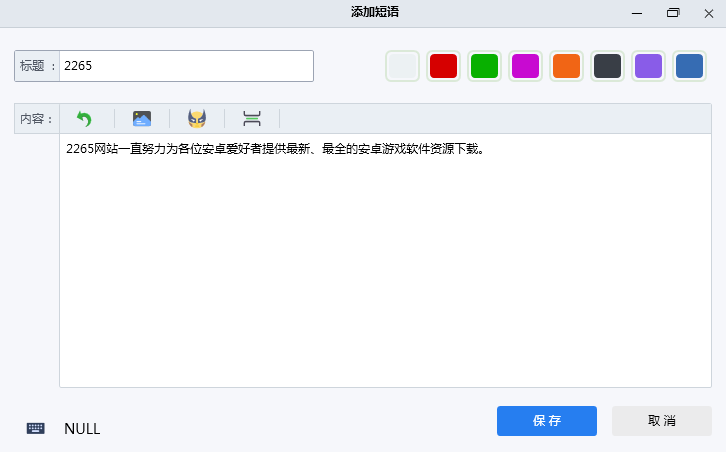The height and width of the screenshot is (452, 726).
Task: Pick the magenta color swatch
Action: (x=525, y=66)
